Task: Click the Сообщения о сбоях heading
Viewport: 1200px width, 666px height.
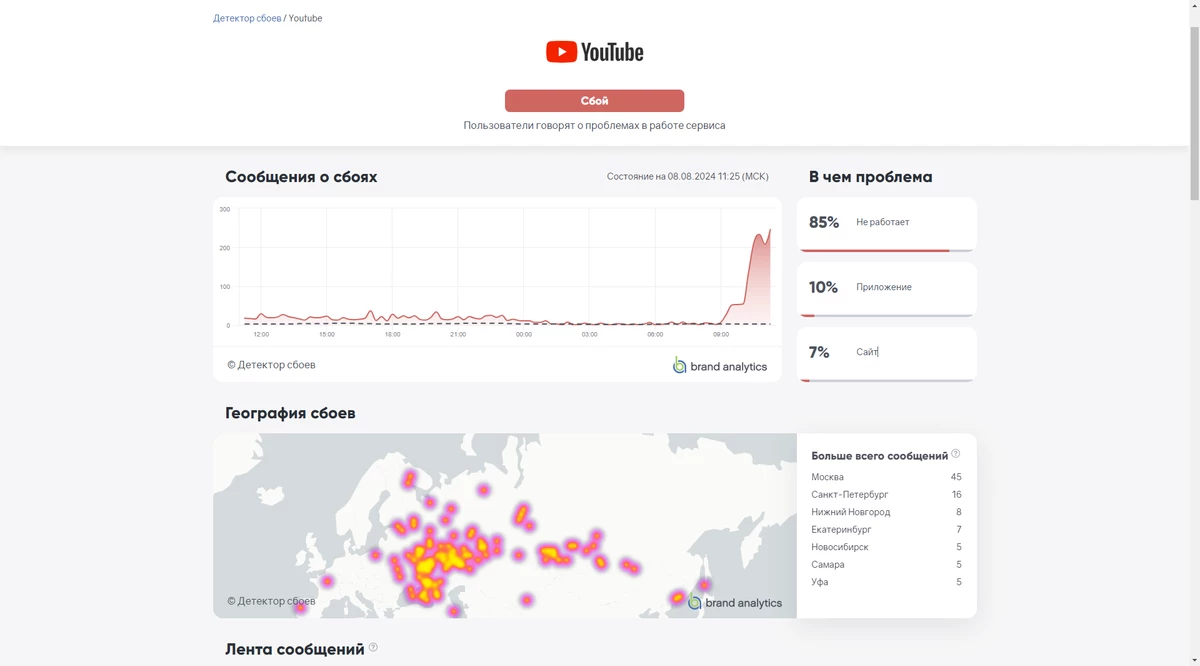Action: pos(301,177)
